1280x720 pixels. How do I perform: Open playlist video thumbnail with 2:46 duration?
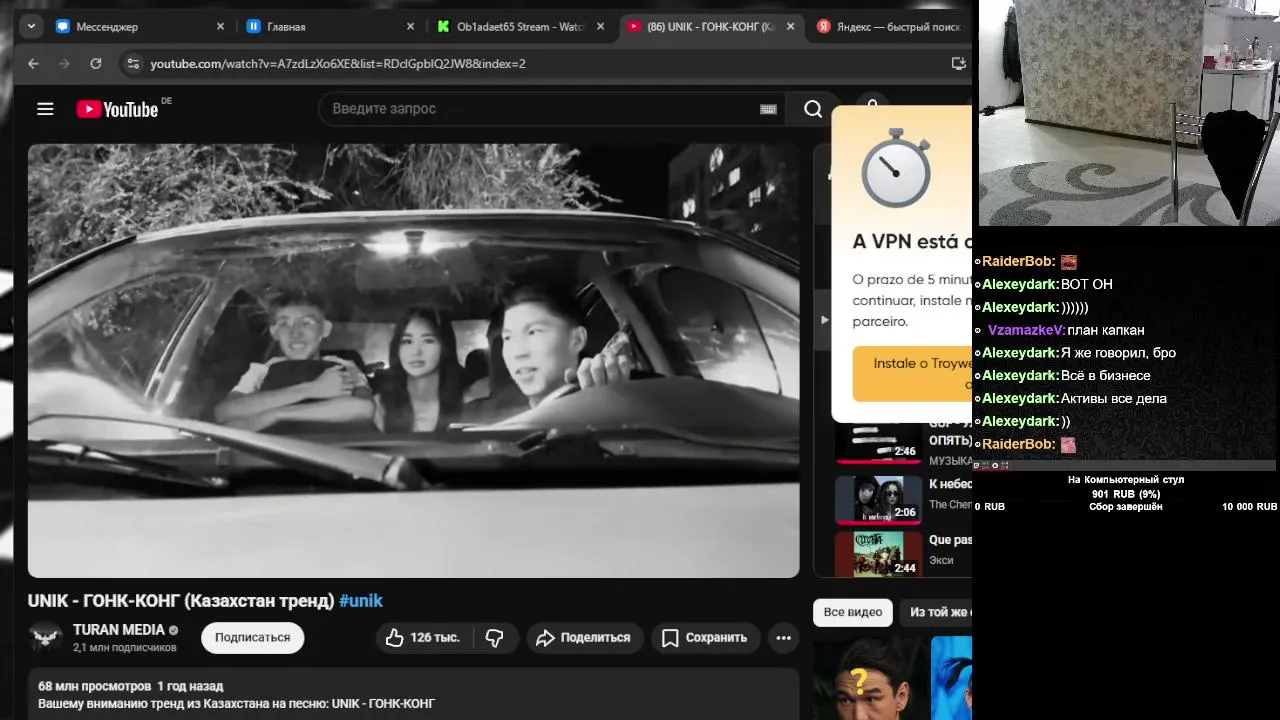pyautogui.click(x=878, y=441)
